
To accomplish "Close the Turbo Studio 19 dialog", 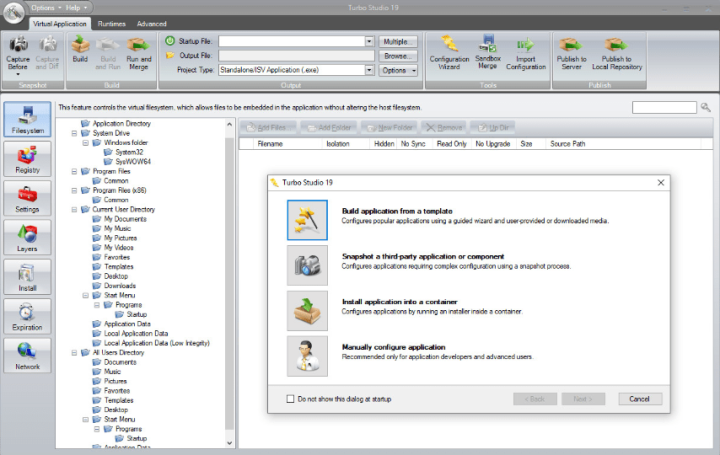I will [661, 182].
